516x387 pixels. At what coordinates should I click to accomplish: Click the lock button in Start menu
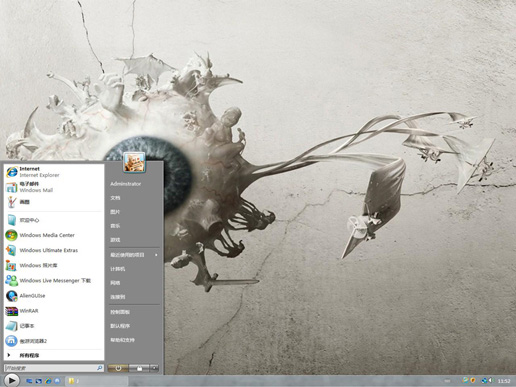[x=139, y=368]
